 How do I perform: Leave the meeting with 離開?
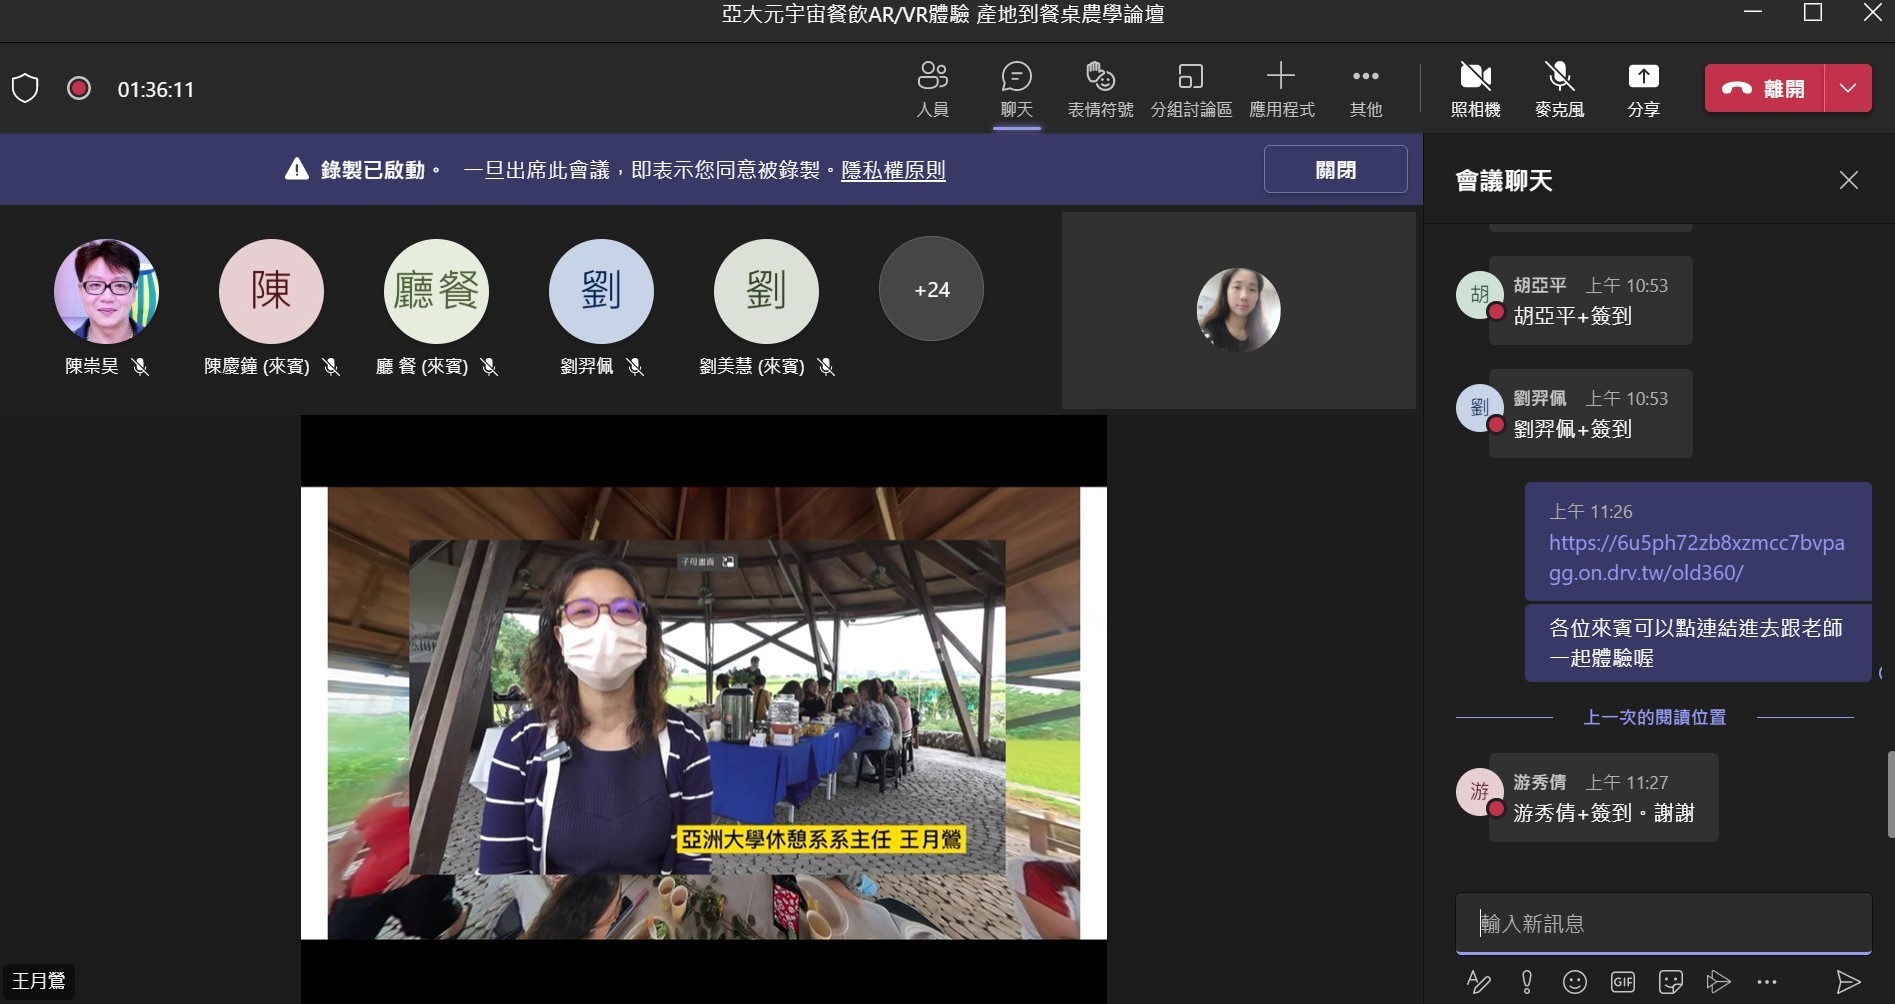[1764, 88]
